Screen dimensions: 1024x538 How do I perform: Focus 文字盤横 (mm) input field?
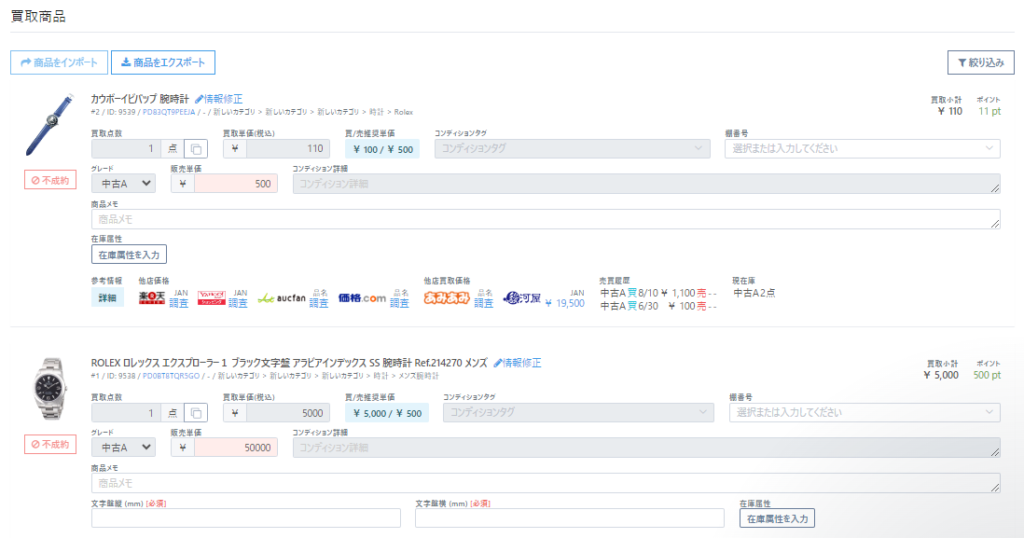[x=569, y=518]
